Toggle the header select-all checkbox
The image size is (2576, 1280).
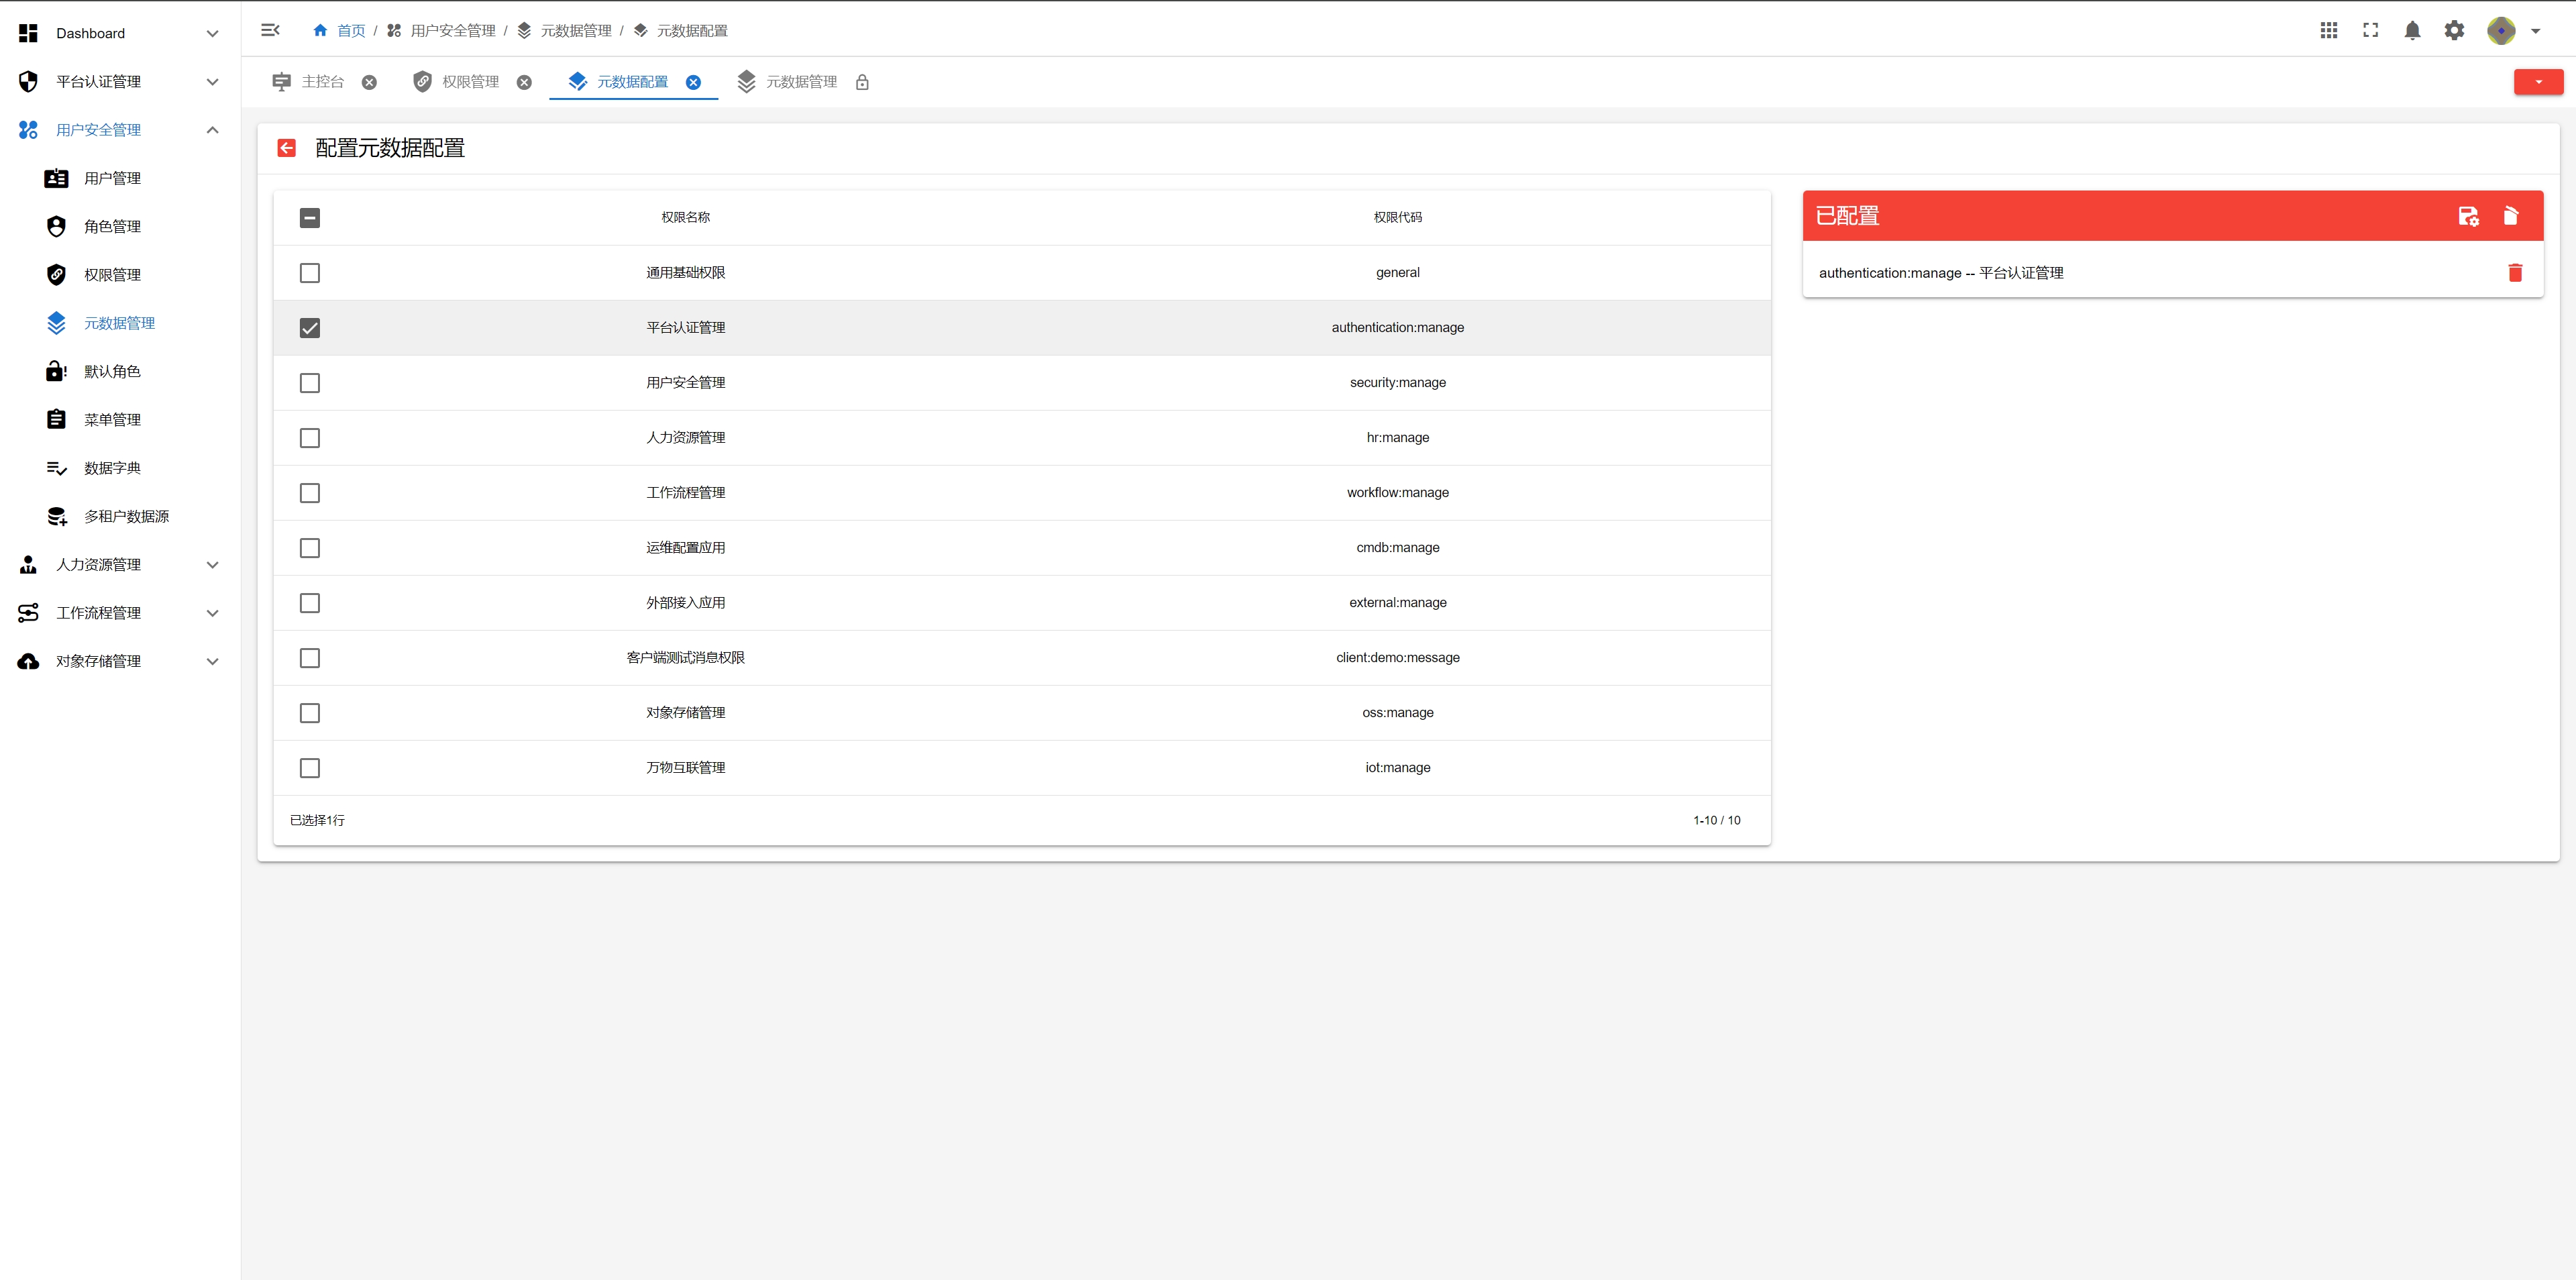[310, 217]
